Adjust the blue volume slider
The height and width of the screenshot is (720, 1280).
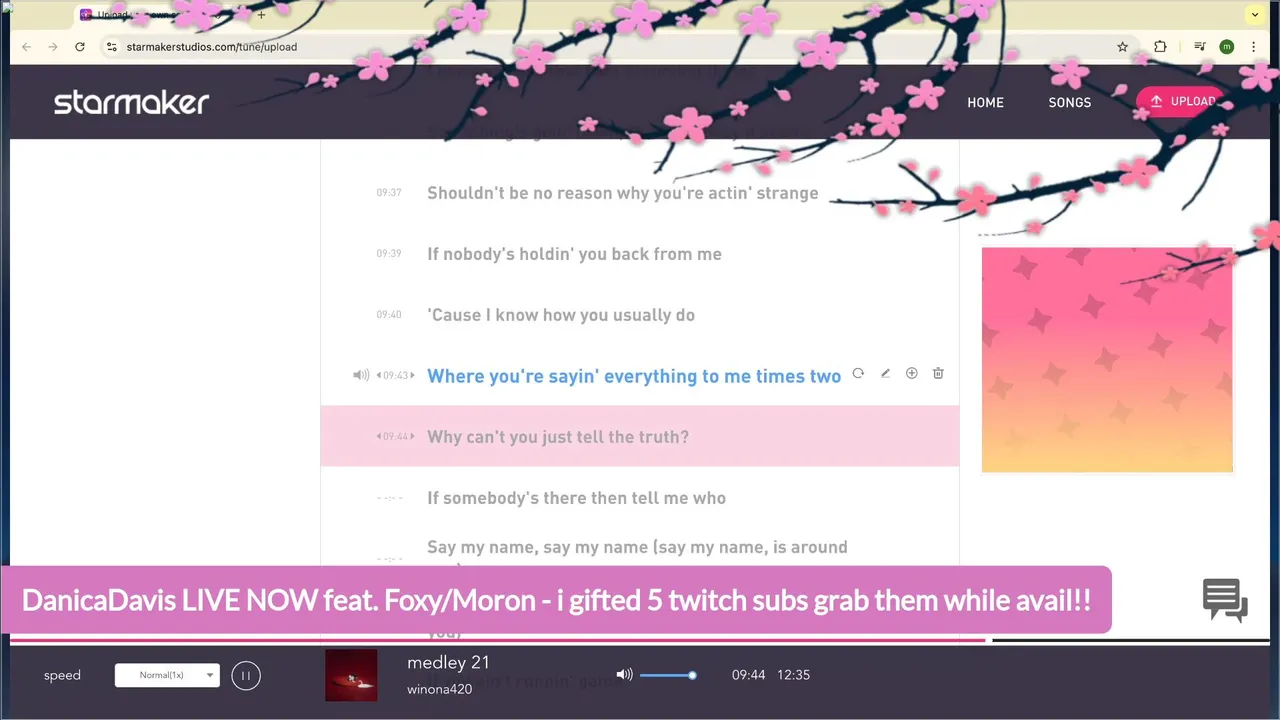[668, 675]
